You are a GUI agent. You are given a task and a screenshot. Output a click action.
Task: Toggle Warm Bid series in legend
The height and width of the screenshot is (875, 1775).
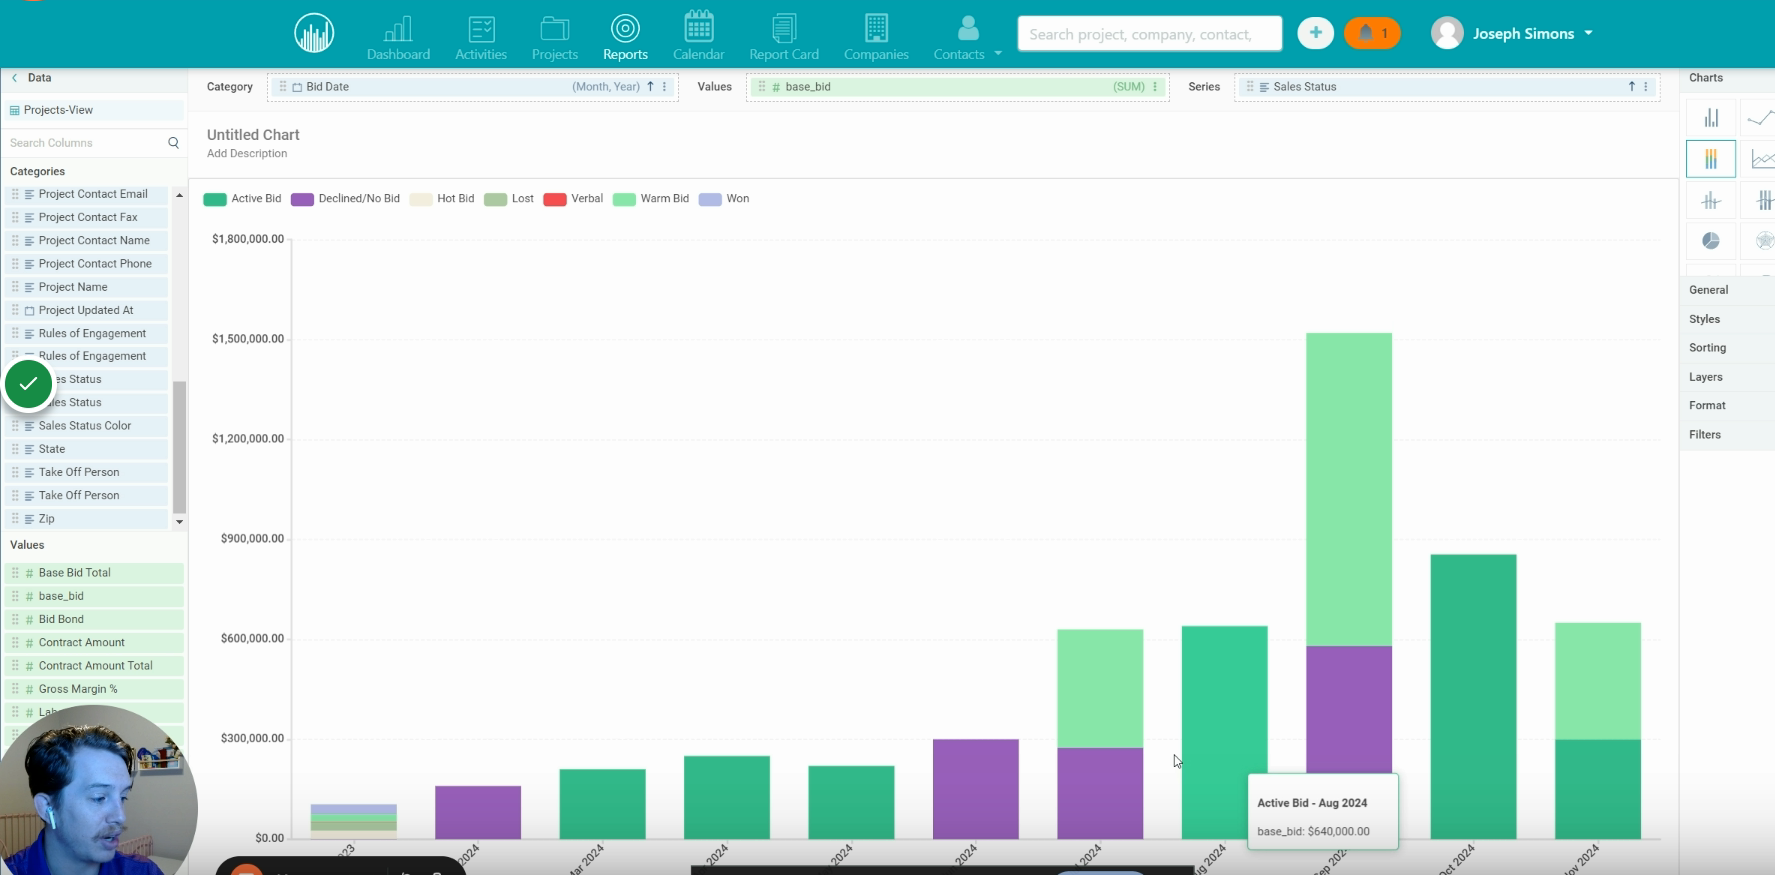[x=651, y=199]
